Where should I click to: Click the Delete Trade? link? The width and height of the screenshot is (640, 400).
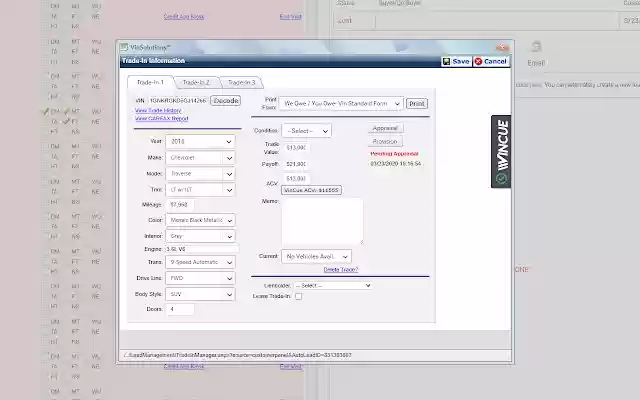coord(341,270)
